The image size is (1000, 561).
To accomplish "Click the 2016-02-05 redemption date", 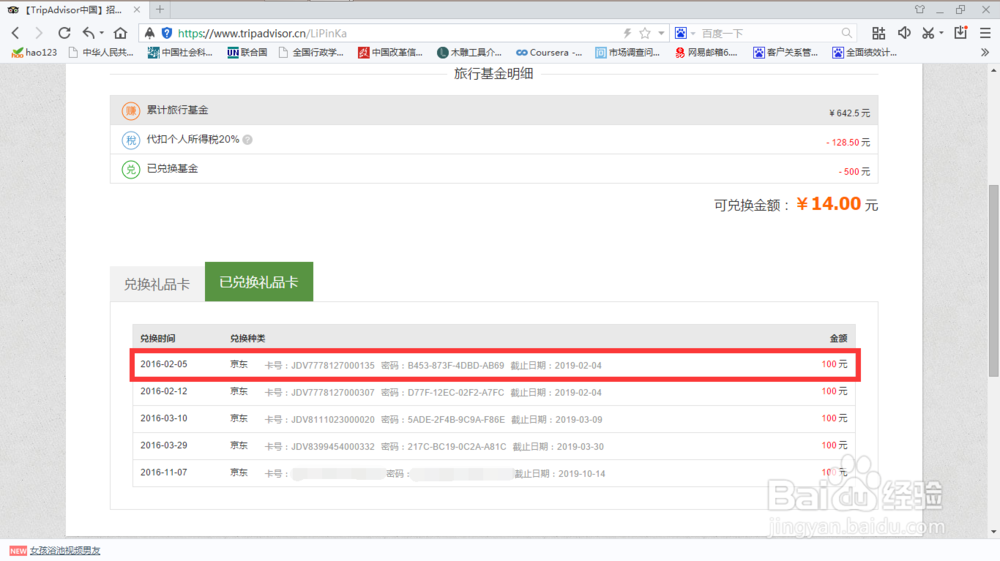I will point(164,364).
